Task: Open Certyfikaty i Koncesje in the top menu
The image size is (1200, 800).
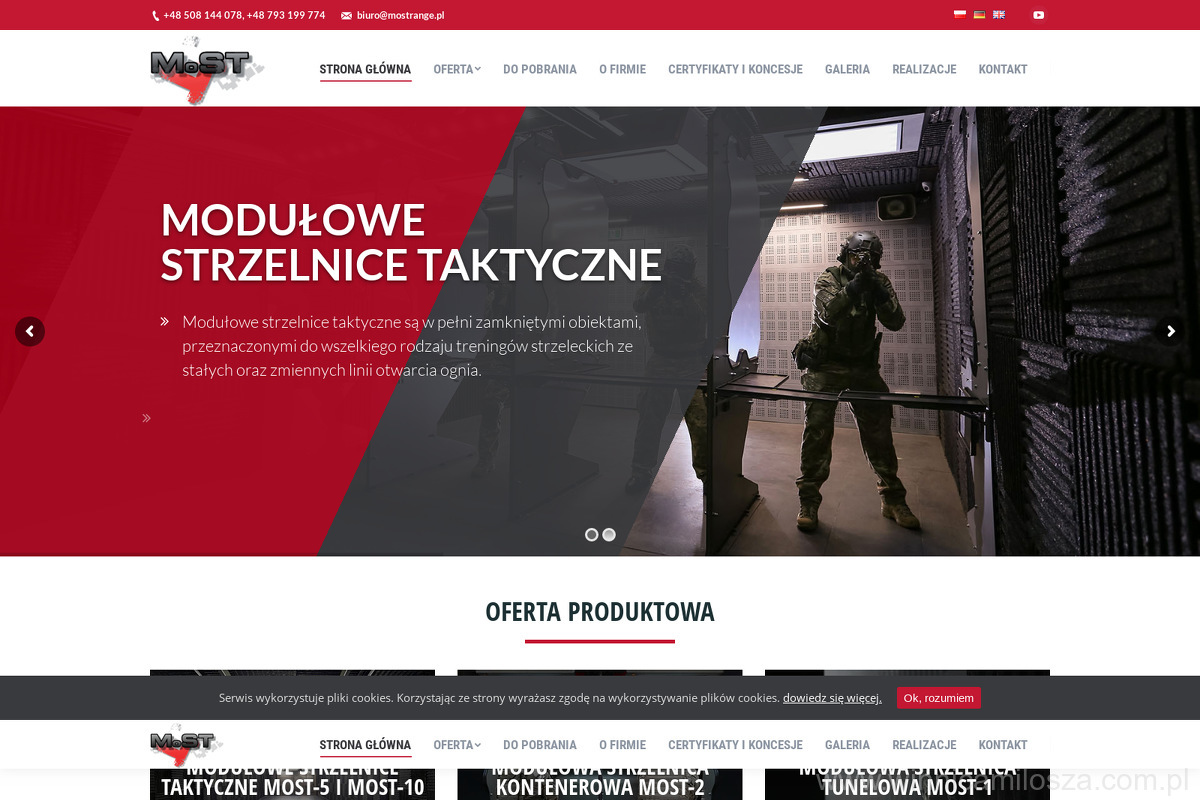Action: pos(735,69)
